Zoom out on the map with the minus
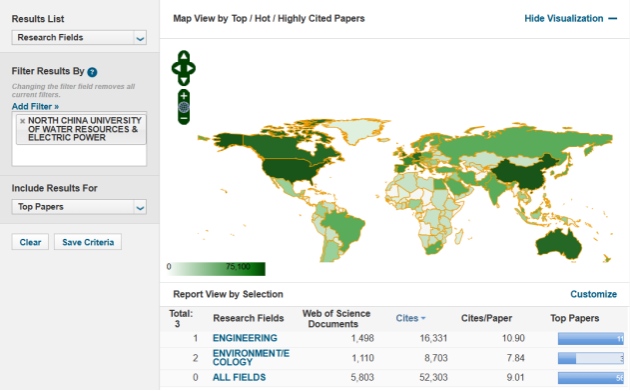Screen dimensions: 630x391 [x=184, y=119]
